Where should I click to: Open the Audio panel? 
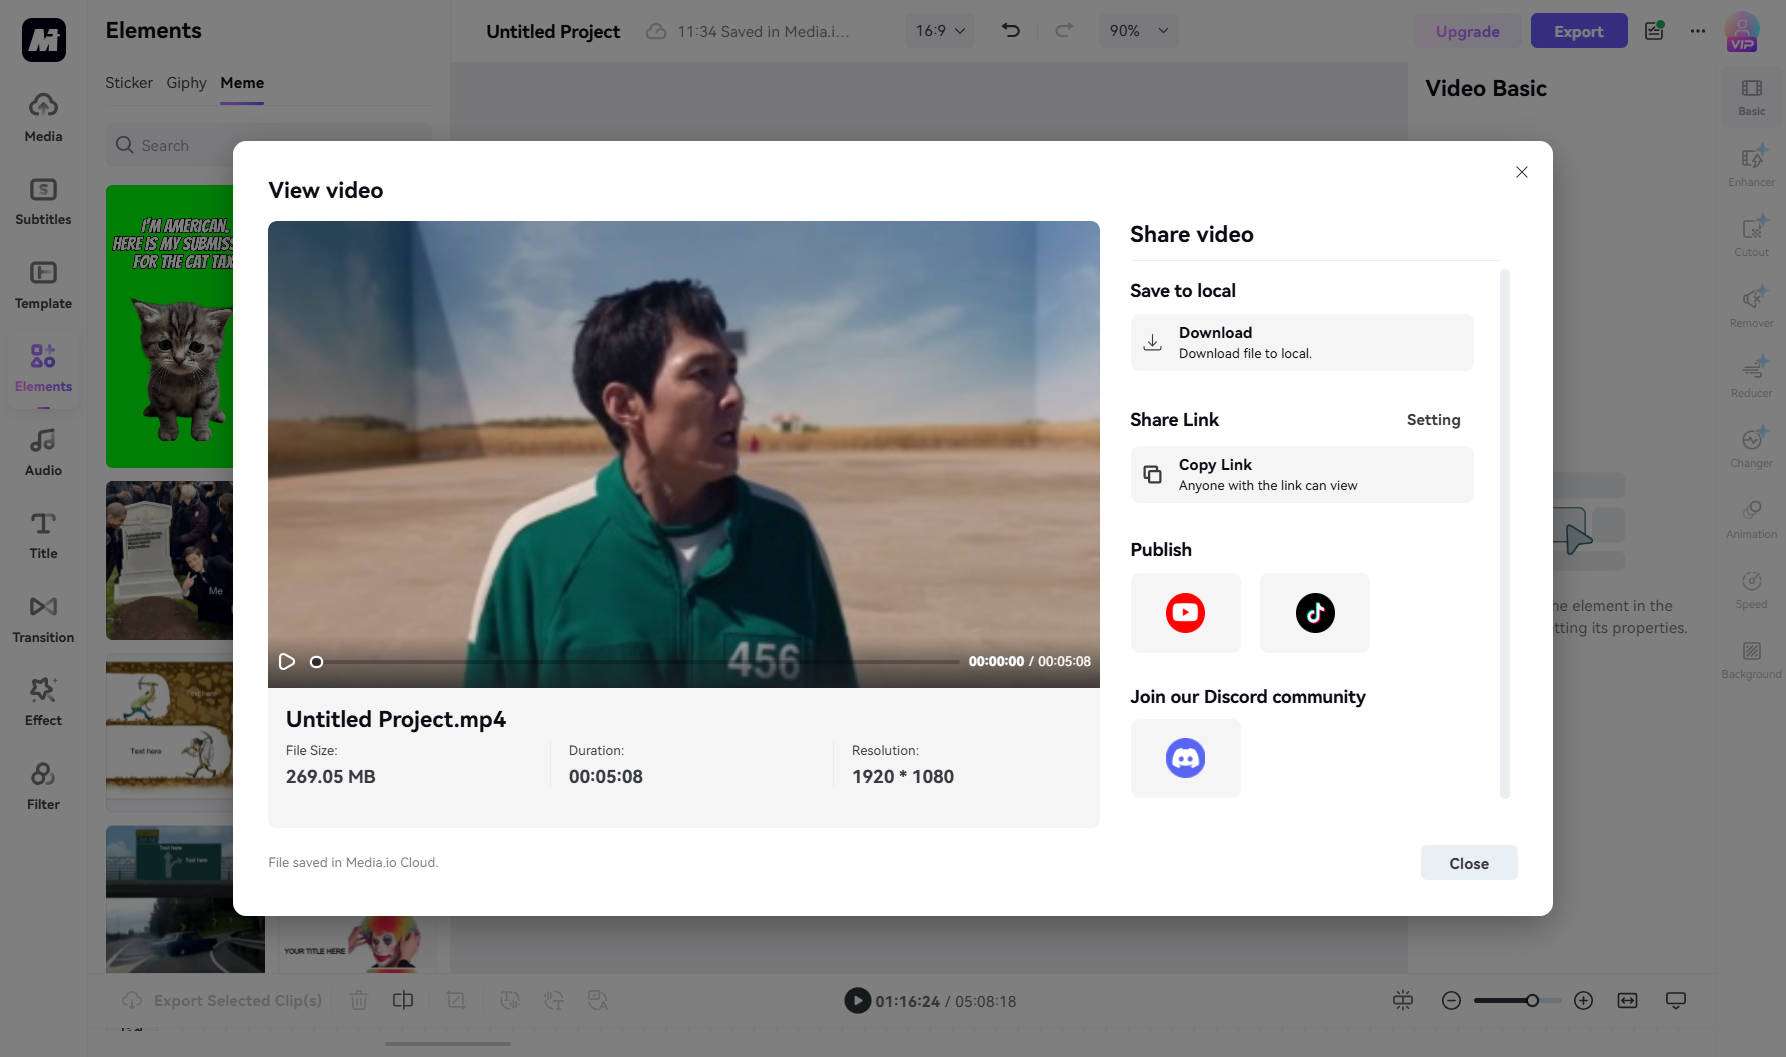[x=42, y=449]
